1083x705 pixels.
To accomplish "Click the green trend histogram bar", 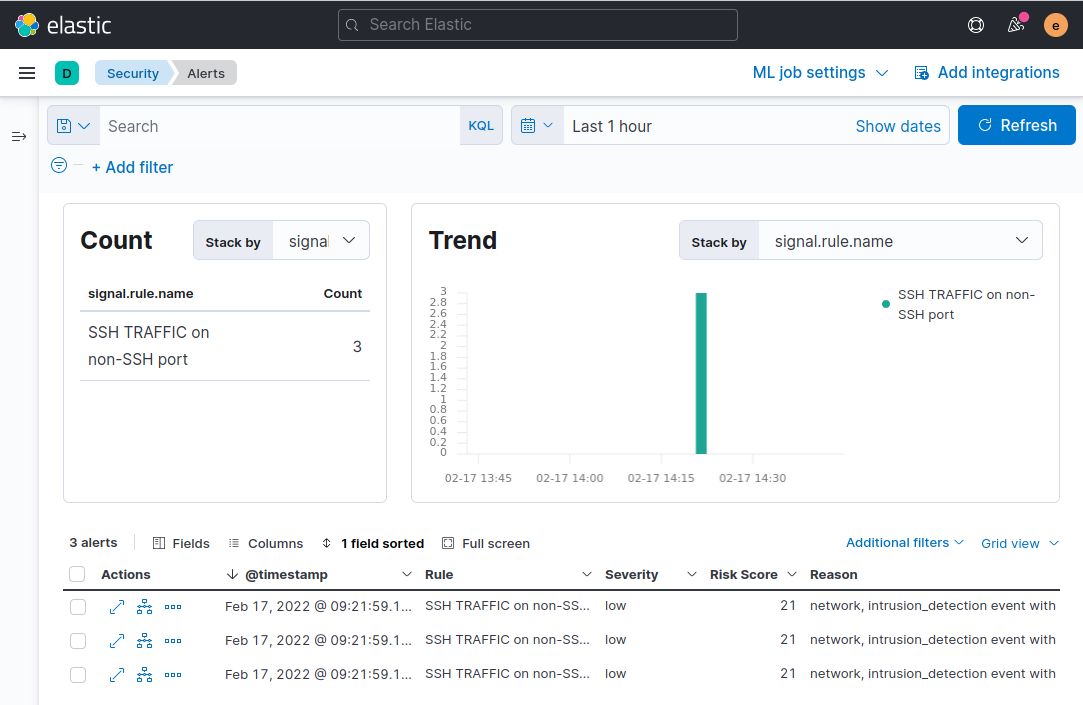I will coord(701,373).
